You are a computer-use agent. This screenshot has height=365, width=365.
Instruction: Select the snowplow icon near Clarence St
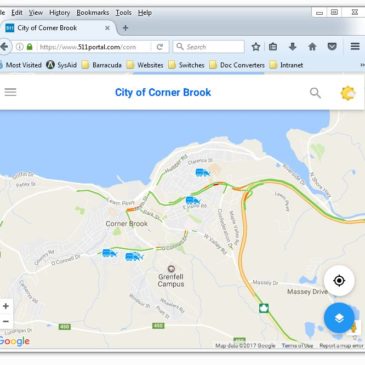[x=202, y=172]
